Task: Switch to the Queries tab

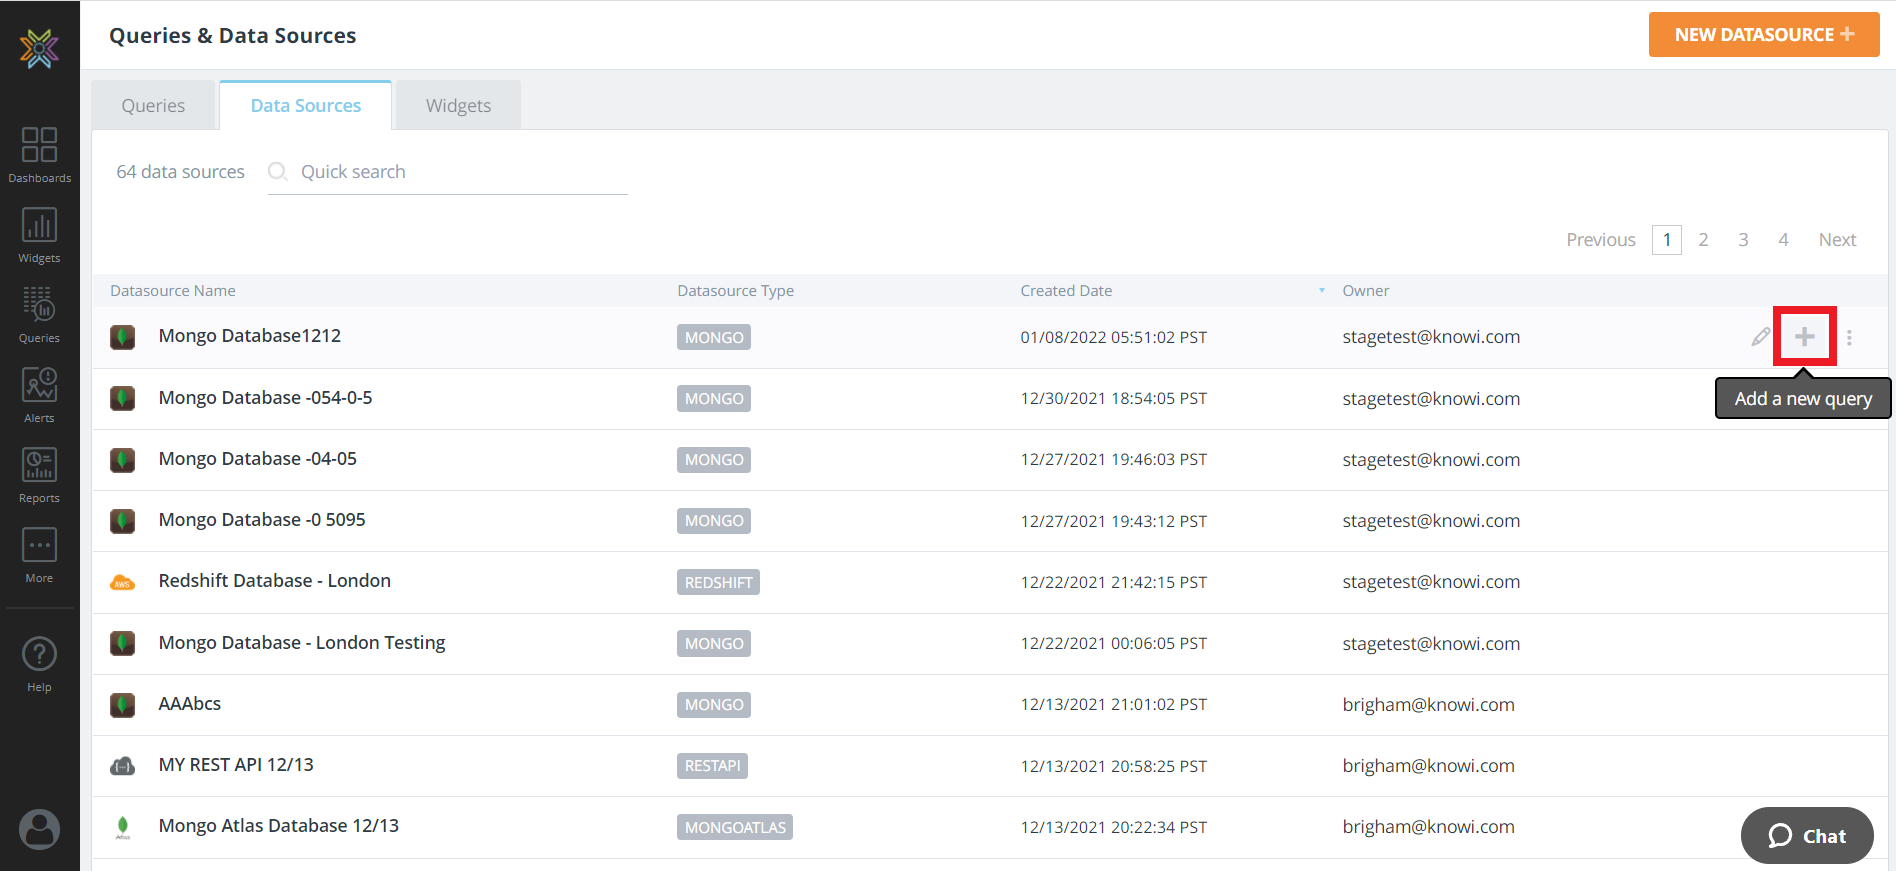Action: pyautogui.click(x=153, y=106)
